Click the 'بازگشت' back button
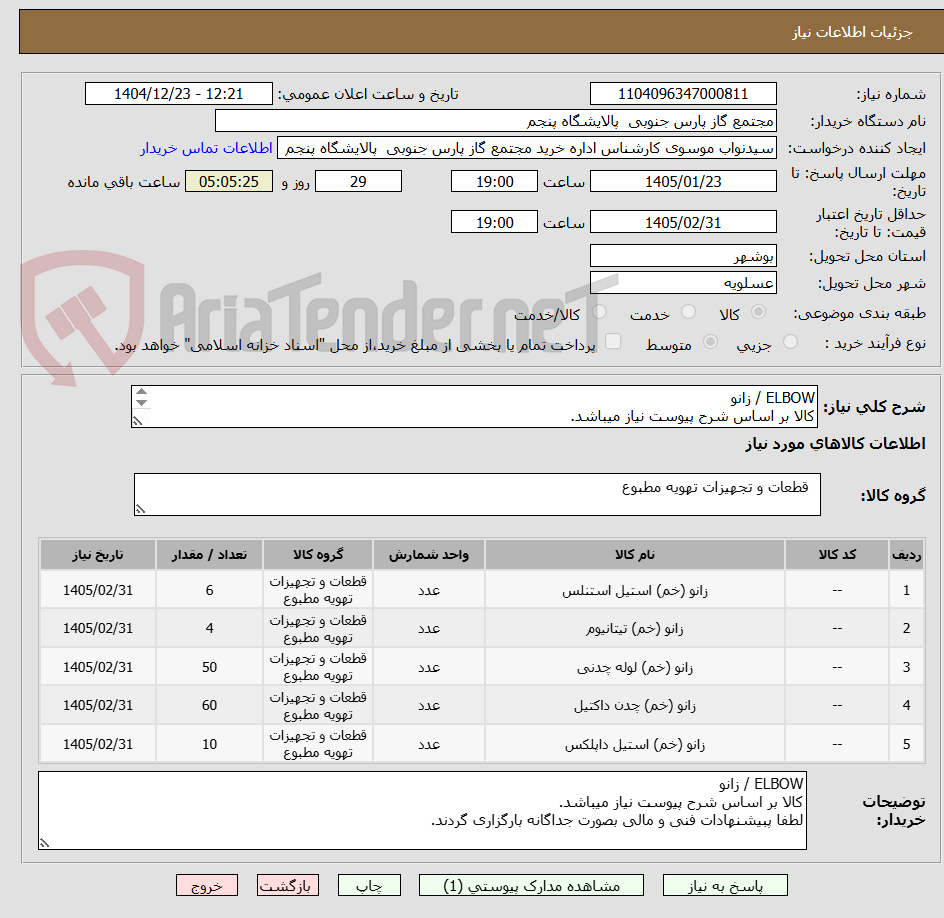The height and width of the screenshot is (918, 944). click(x=287, y=885)
